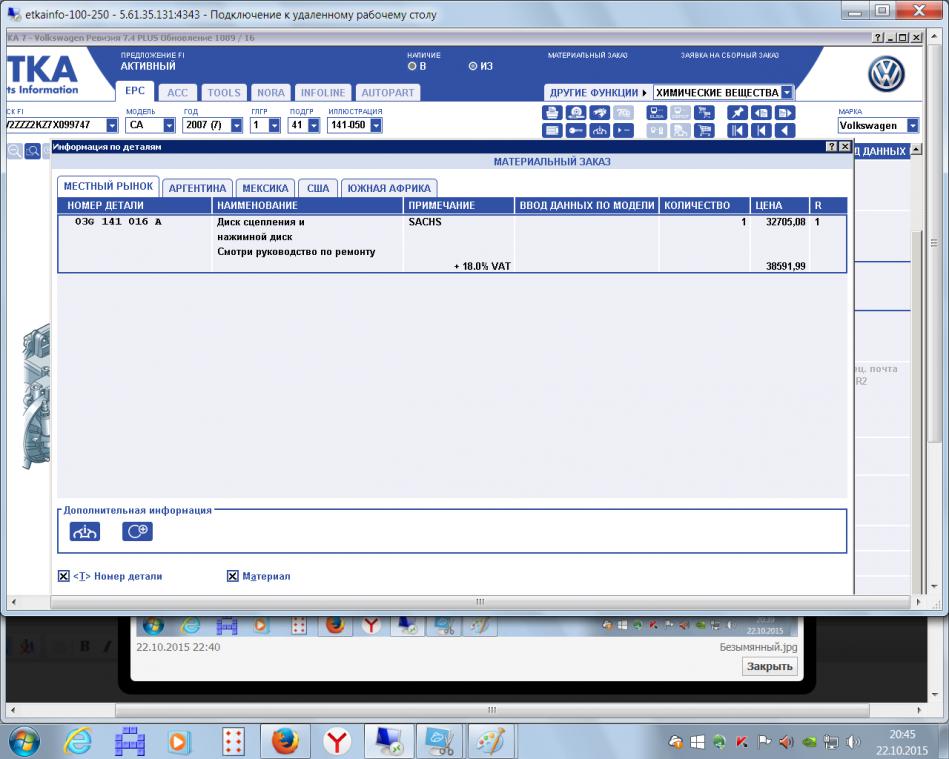Click the active zoom magnifier icon beside the illustration
The width and height of the screenshot is (949, 759).
[x=33, y=151]
